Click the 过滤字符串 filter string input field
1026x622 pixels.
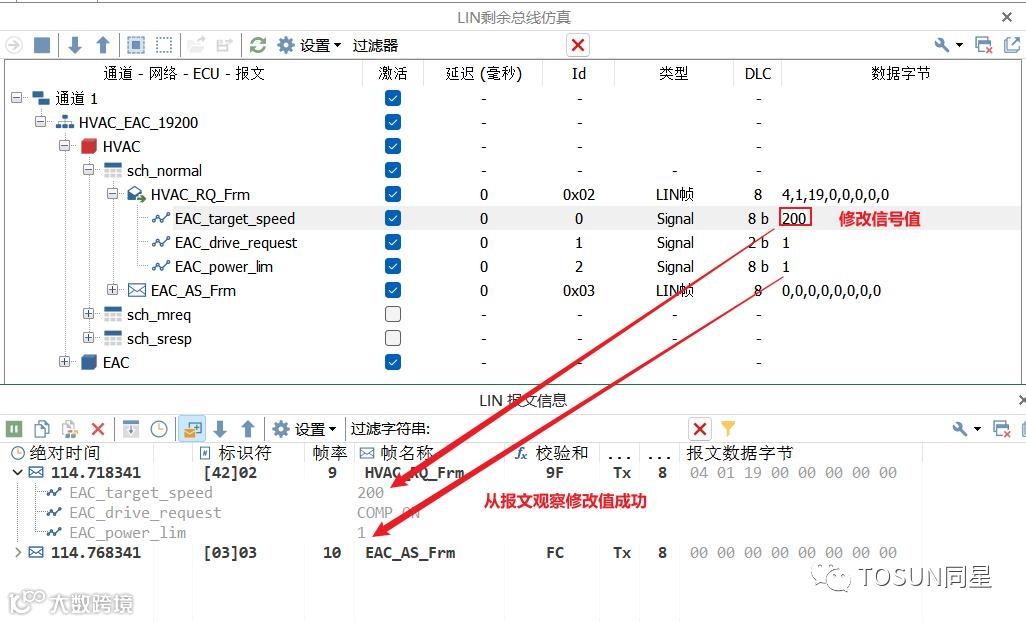coord(559,429)
